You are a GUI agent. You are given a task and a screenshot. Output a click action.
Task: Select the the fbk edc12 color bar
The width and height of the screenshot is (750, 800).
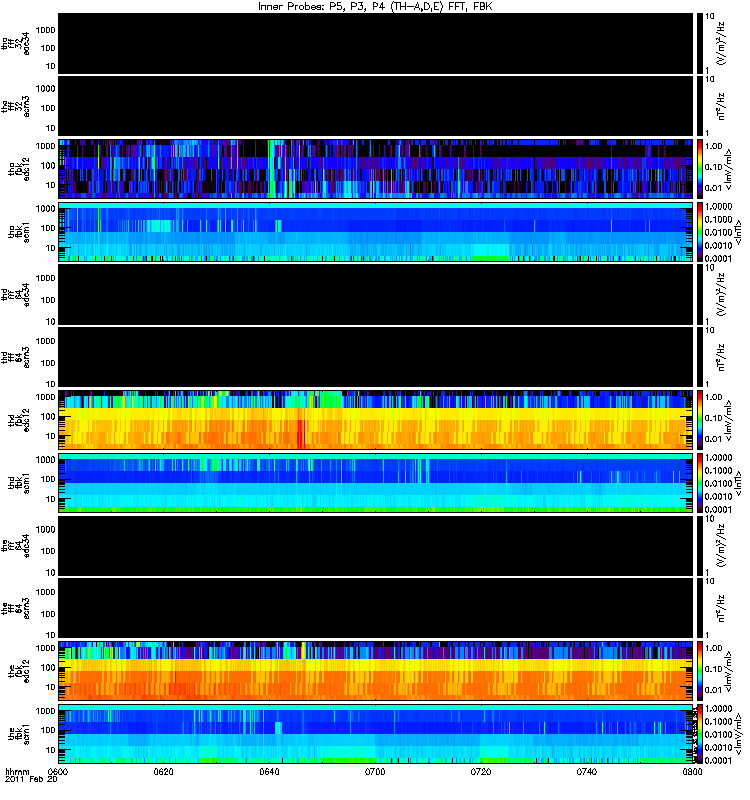(700, 670)
